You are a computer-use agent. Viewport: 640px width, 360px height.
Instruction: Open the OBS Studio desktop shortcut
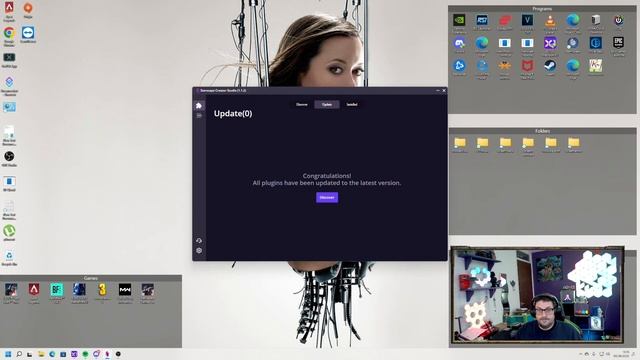(9, 158)
